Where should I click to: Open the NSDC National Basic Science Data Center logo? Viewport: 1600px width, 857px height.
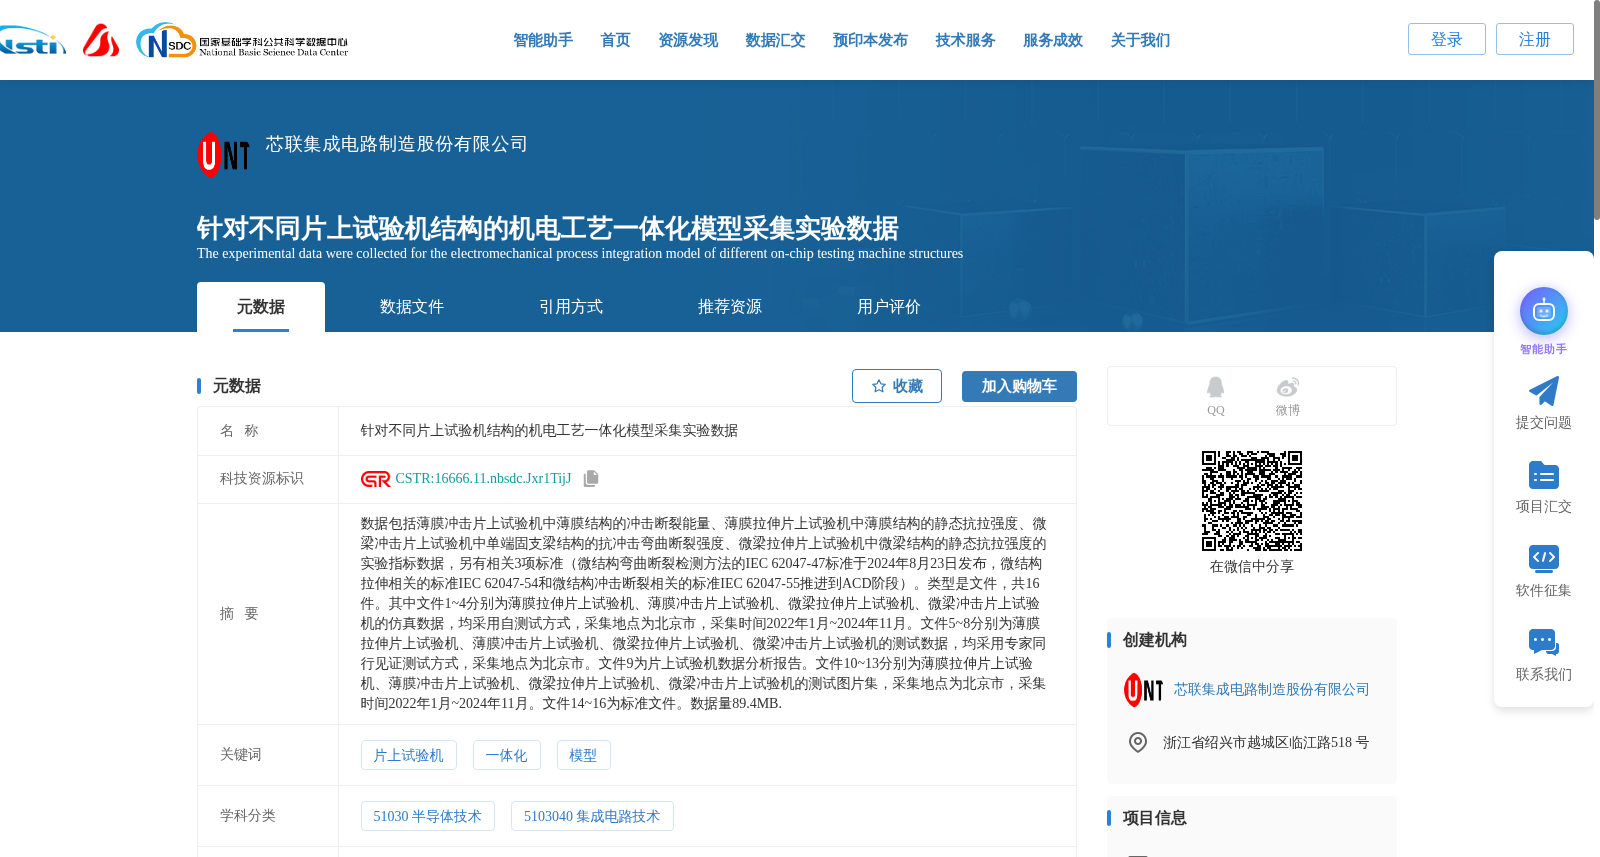(x=242, y=41)
